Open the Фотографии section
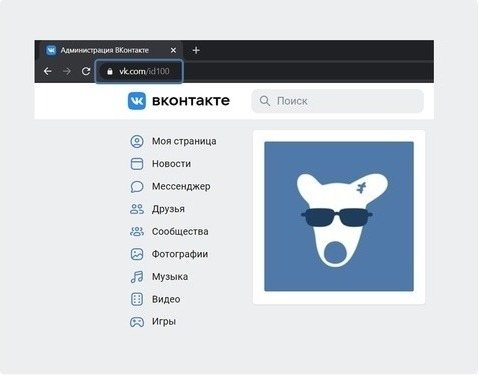Image resolution: width=479 pixels, height=375 pixels. [x=180, y=254]
